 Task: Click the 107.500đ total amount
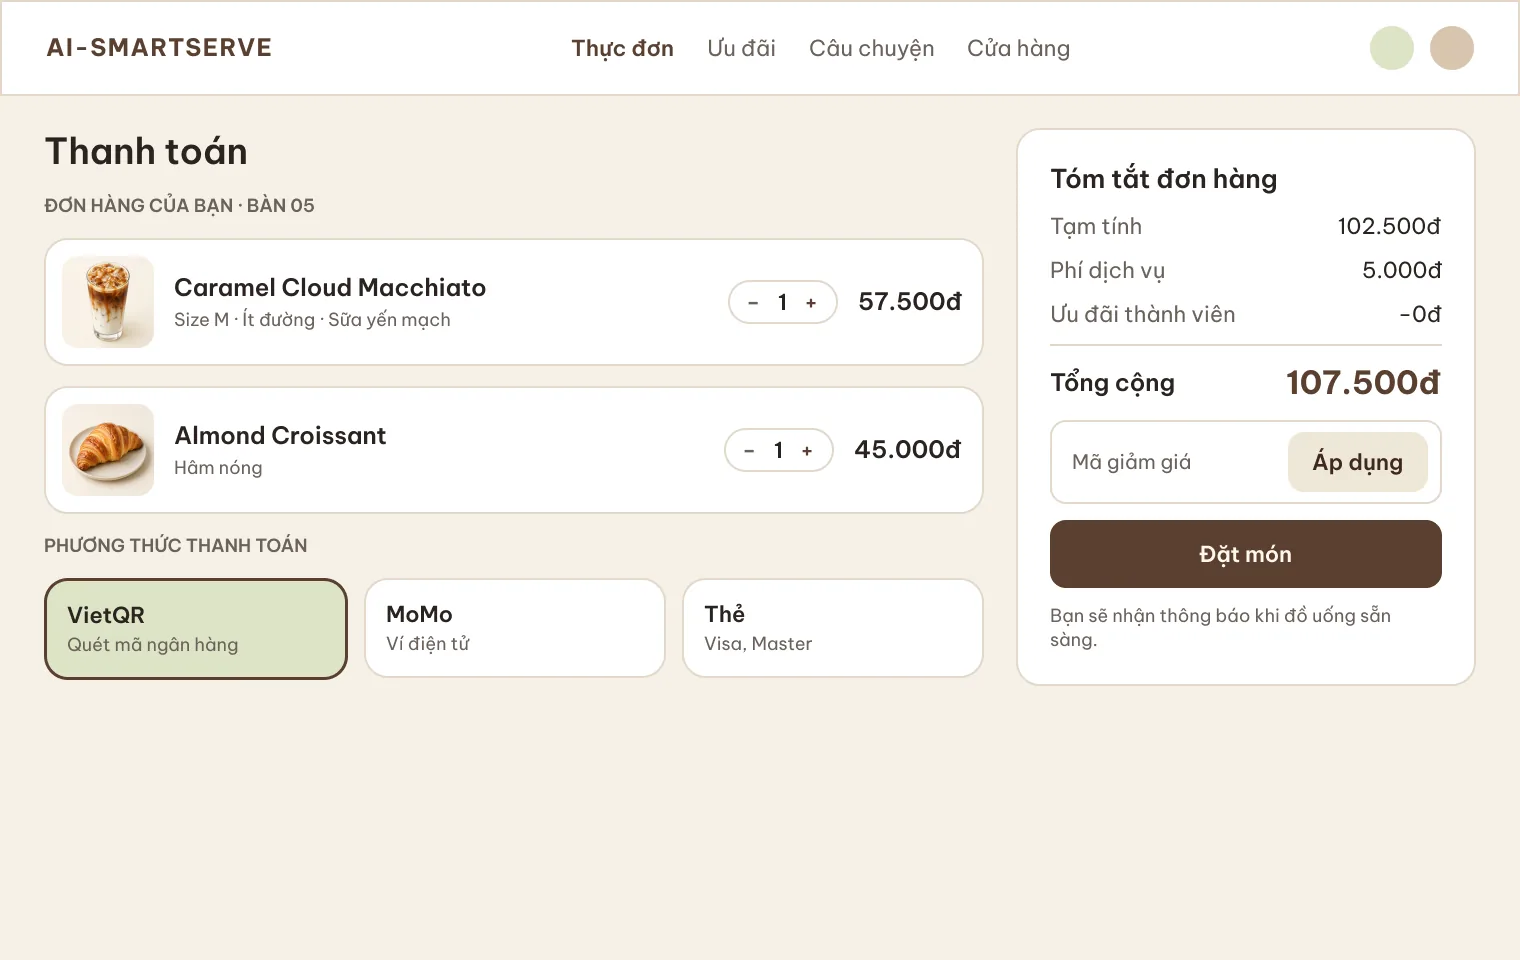click(1363, 382)
